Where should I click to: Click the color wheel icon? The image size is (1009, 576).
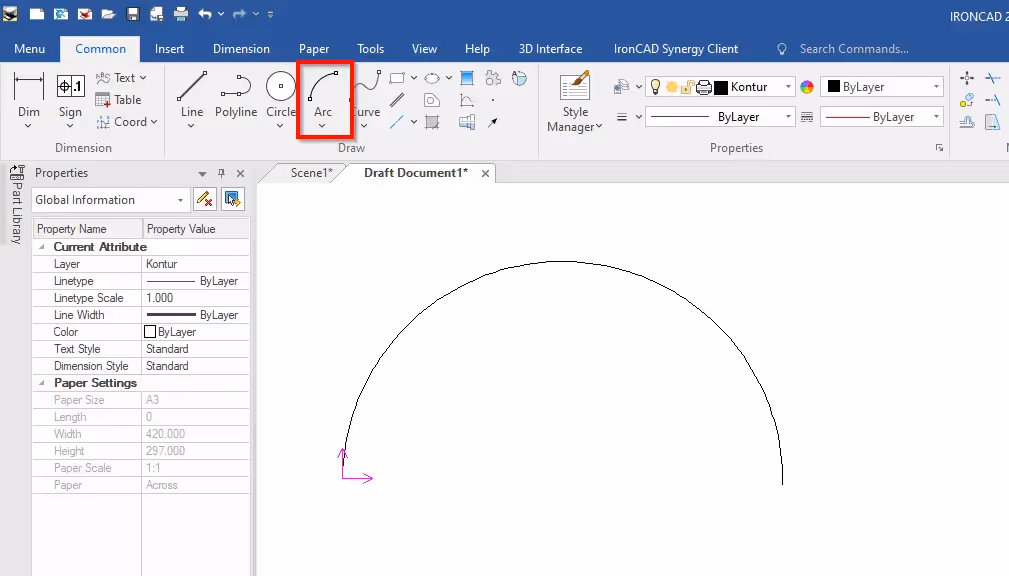[x=807, y=87]
